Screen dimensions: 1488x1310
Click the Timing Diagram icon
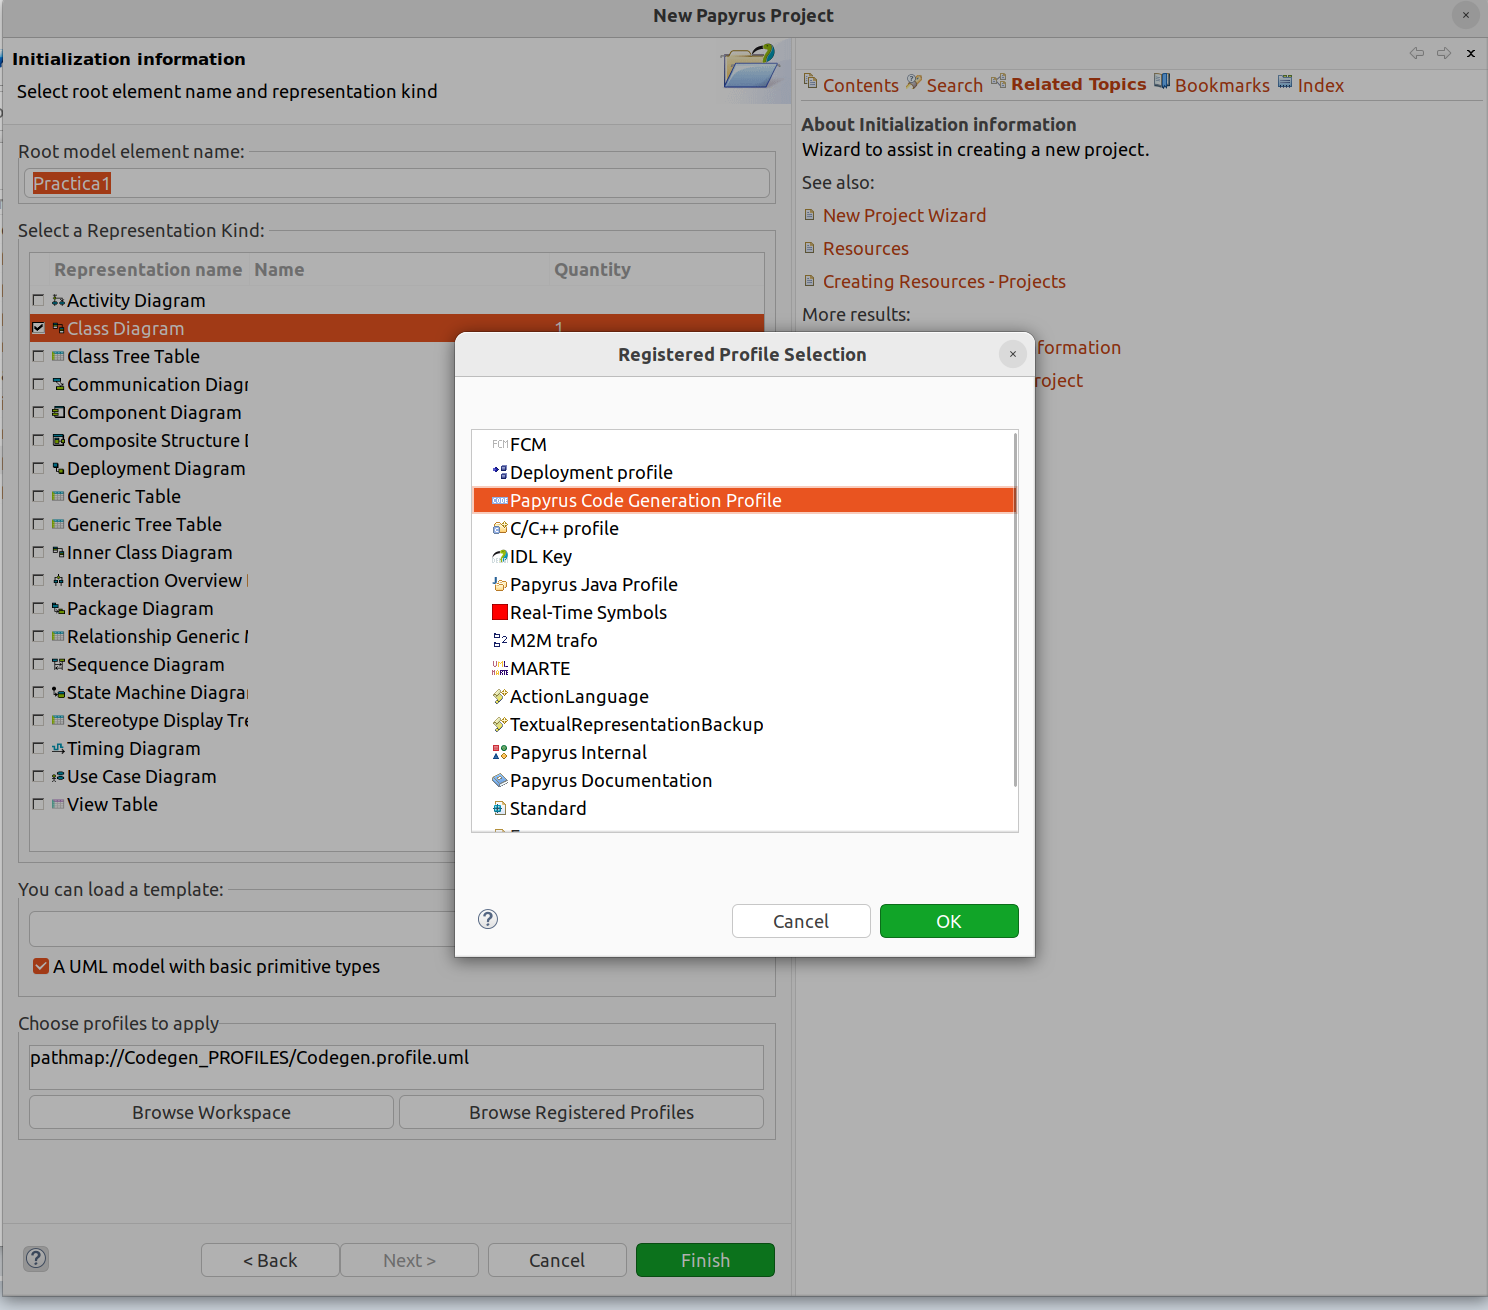(x=58, y=748)
